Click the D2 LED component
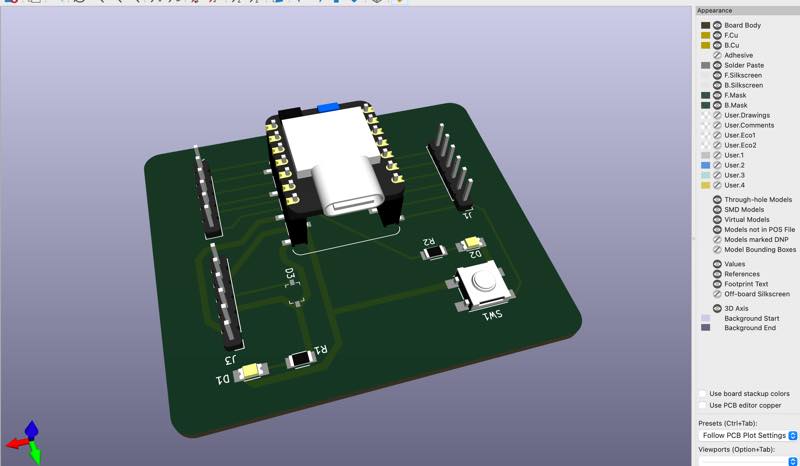The image size is (800, 466). coord(471,243)
